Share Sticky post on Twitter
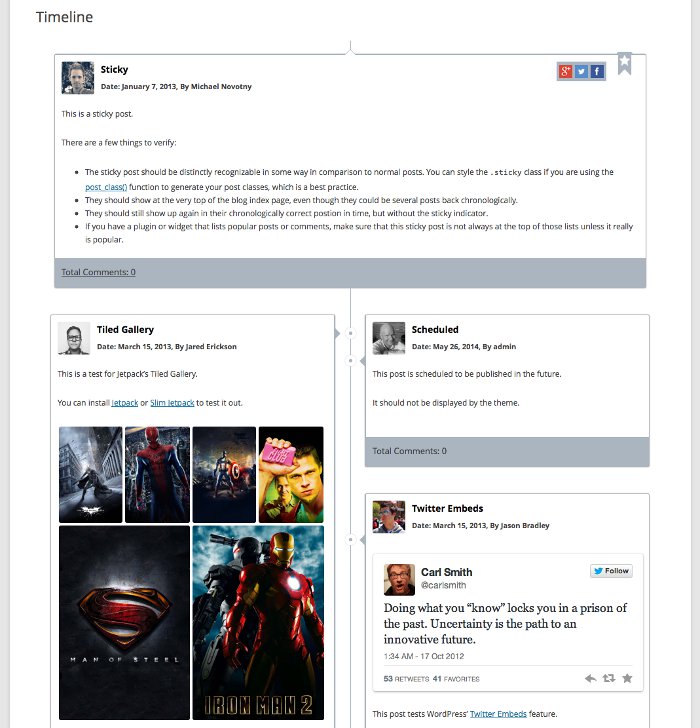This screenshot has width=700, height=728. (x=581, y=72)
